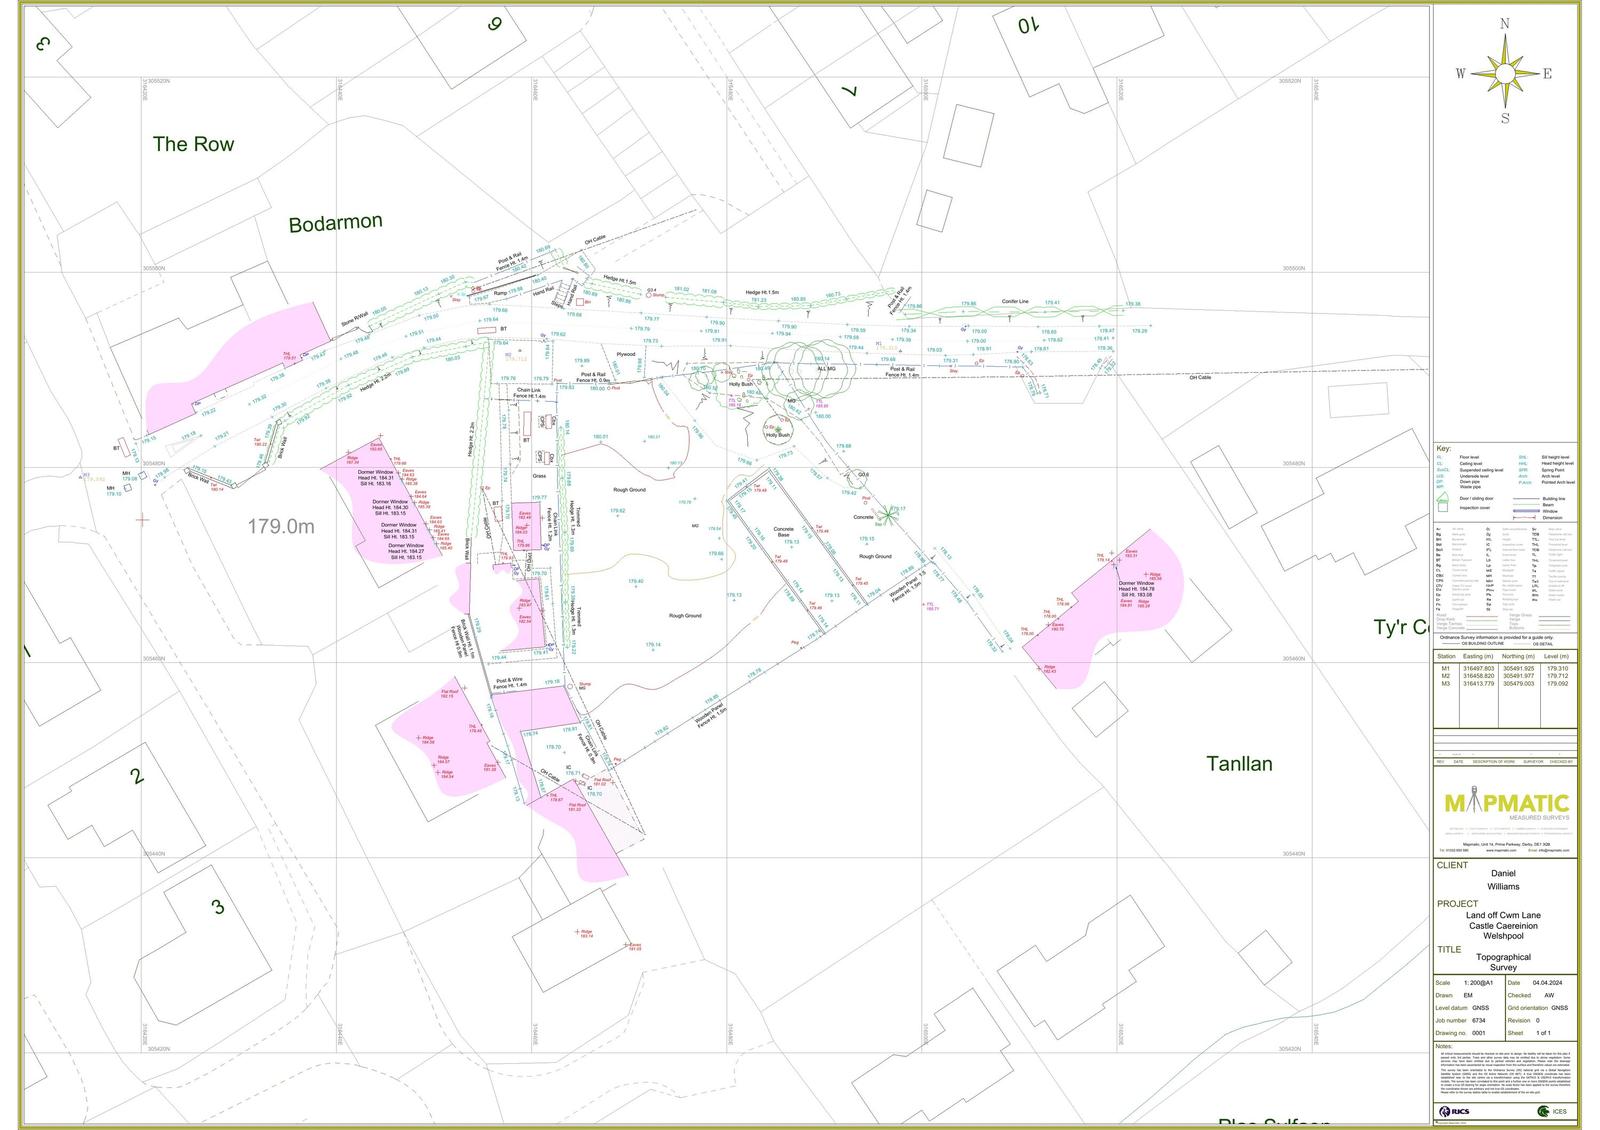The width and height of the screenshot is (1600, 1130).
Task: Click the Concrete Base label on plan
Action: point(783,532)
